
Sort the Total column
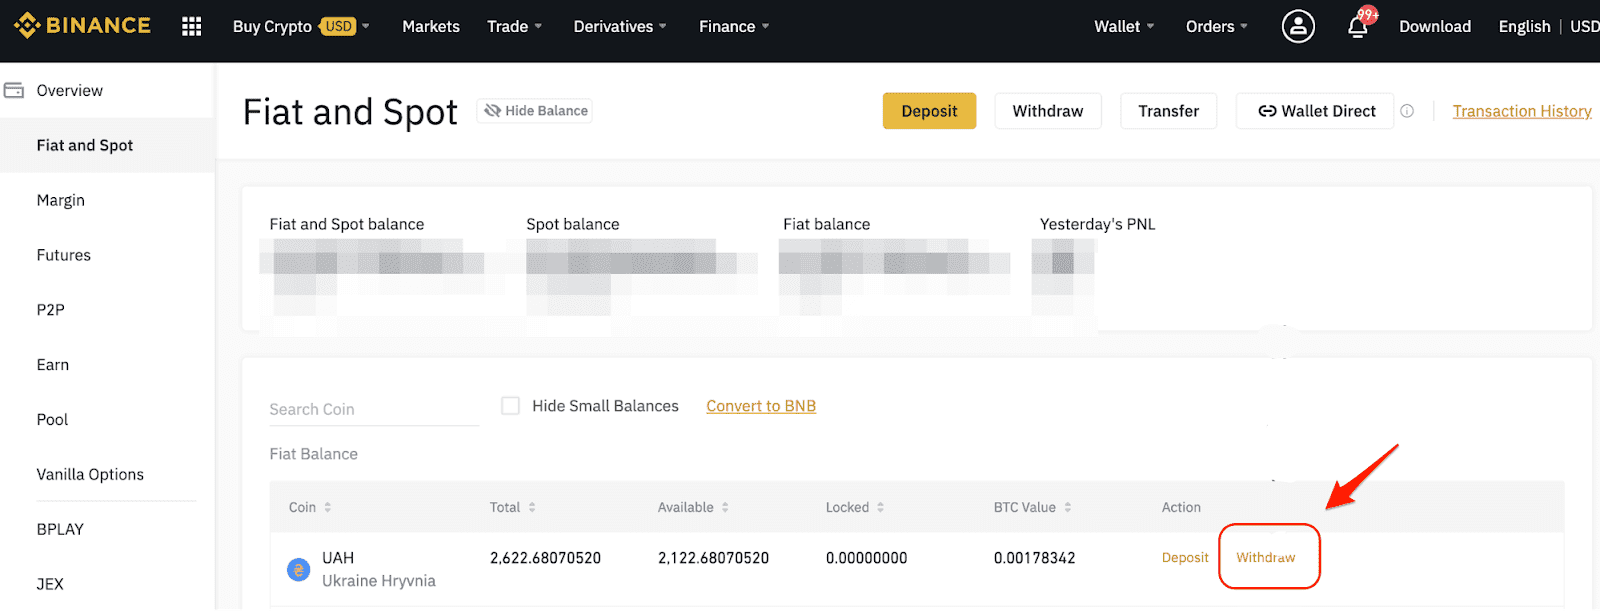tap(532, 508)
